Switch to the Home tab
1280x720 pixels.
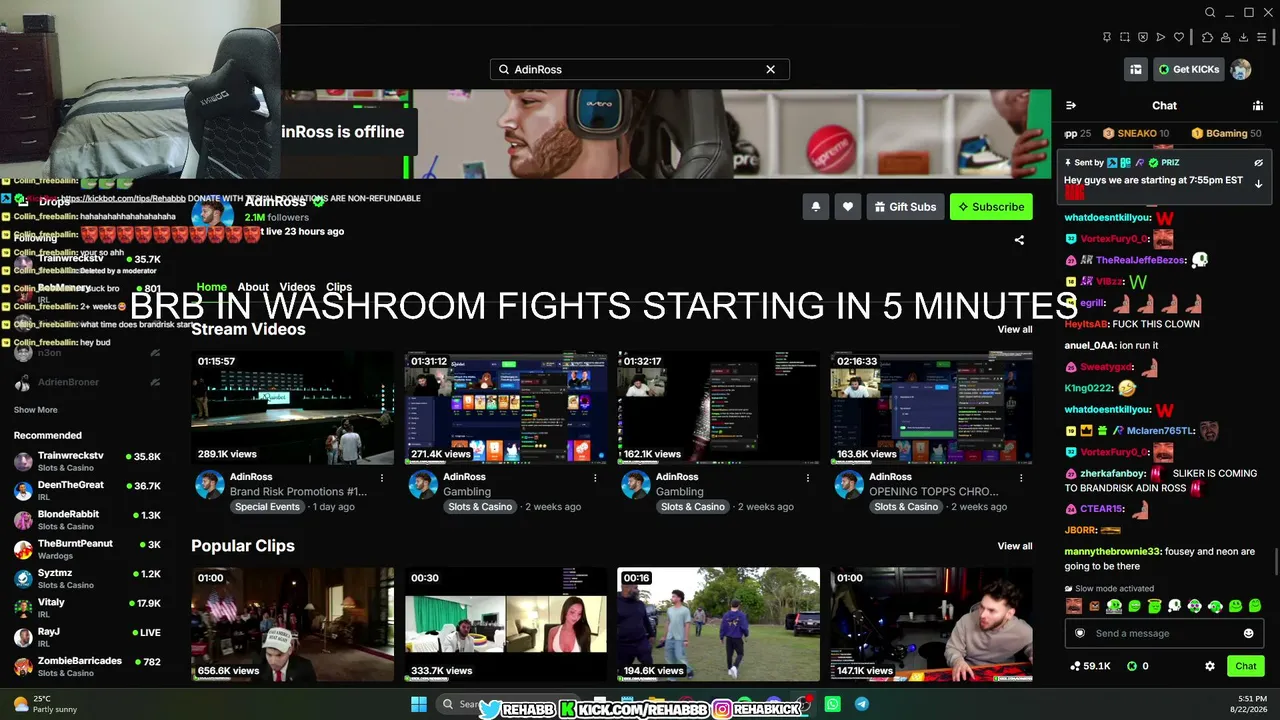pos(211,287)
